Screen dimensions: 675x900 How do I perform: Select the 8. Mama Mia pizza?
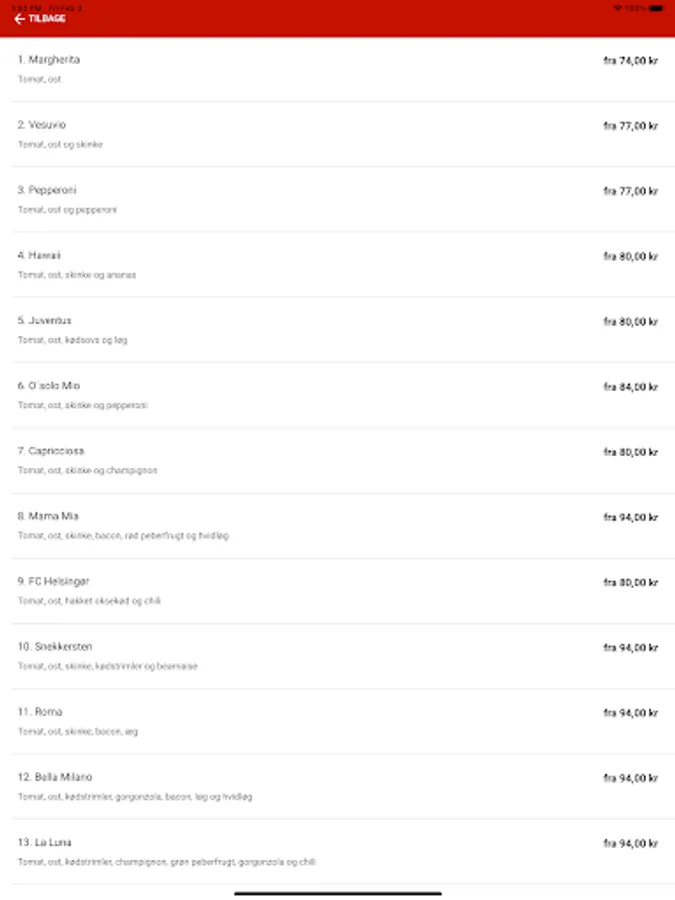(338, 526)
